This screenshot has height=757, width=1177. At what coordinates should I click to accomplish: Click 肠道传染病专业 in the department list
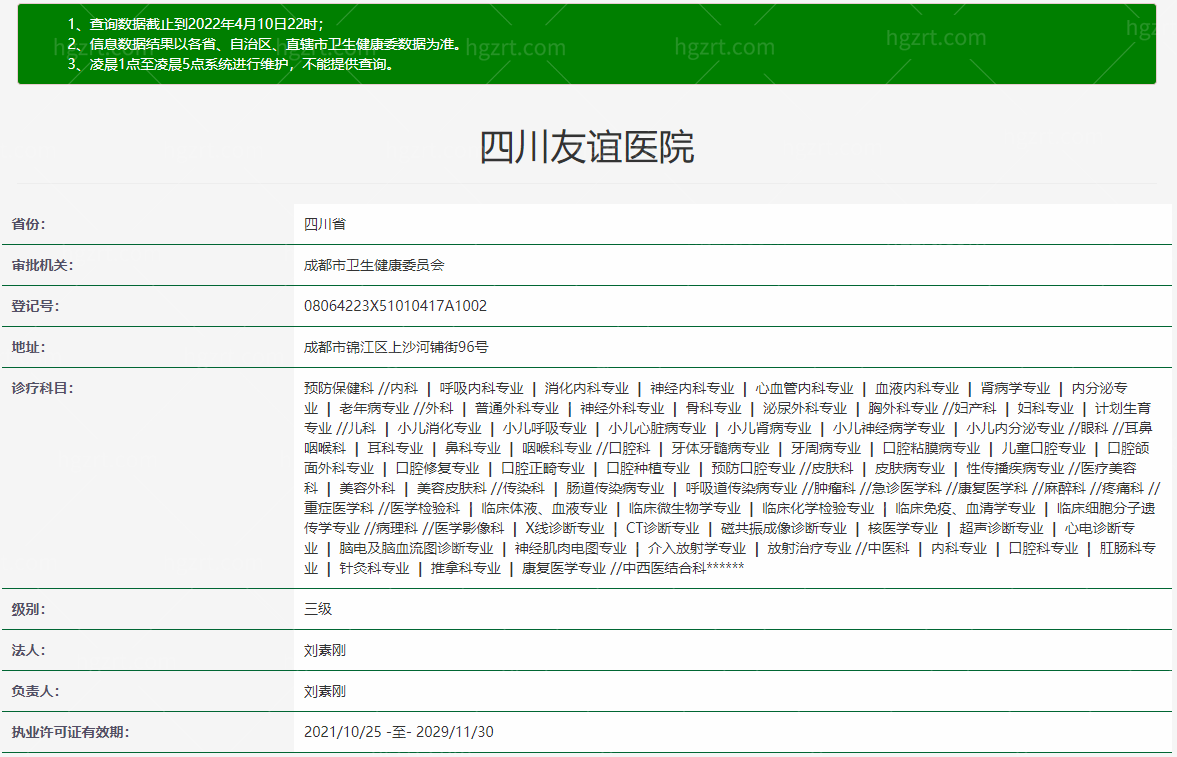point(615,488)
